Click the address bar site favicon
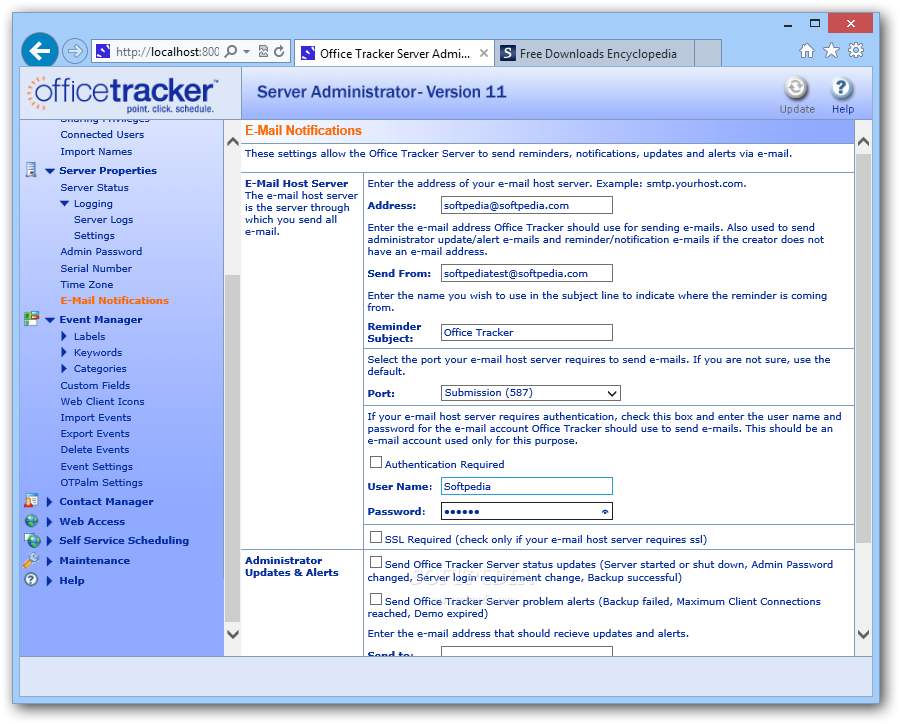 click(103, 52)
